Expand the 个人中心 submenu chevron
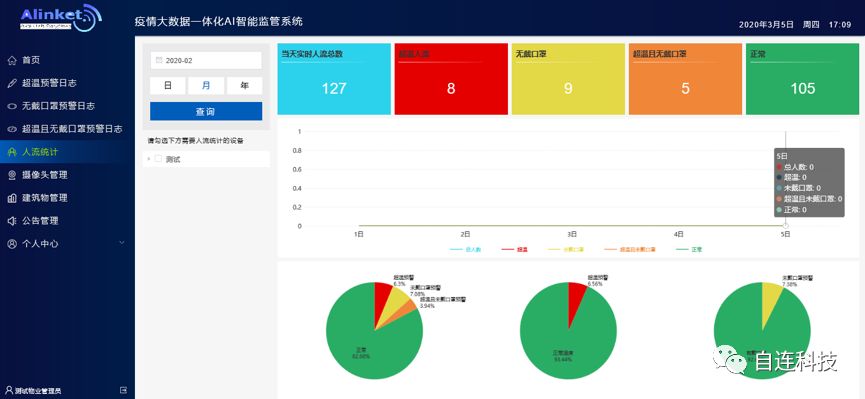 [x=122, y=243]
